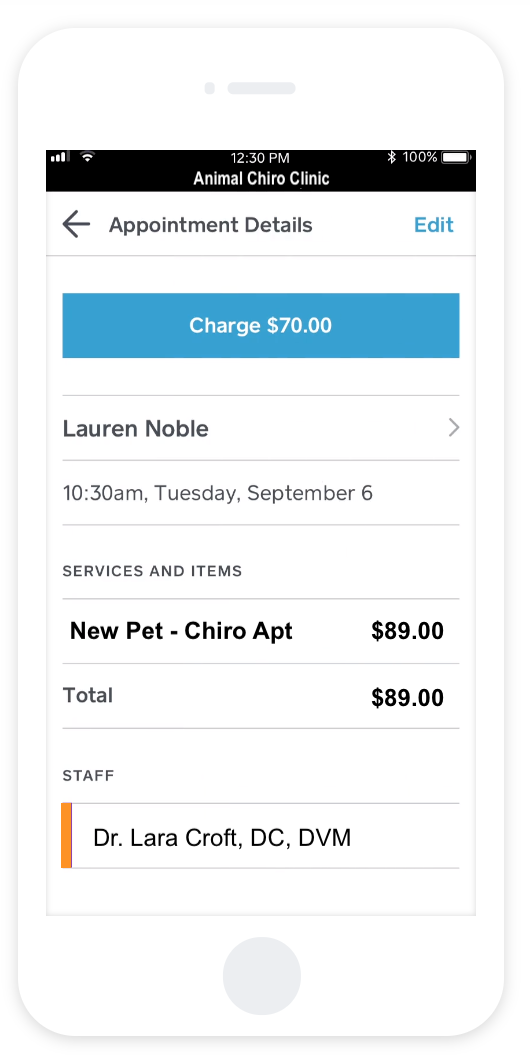Tap the 12:30 PM clock
The width and height of the screenshot is (530, 1060).
click(x=260, y=158)
